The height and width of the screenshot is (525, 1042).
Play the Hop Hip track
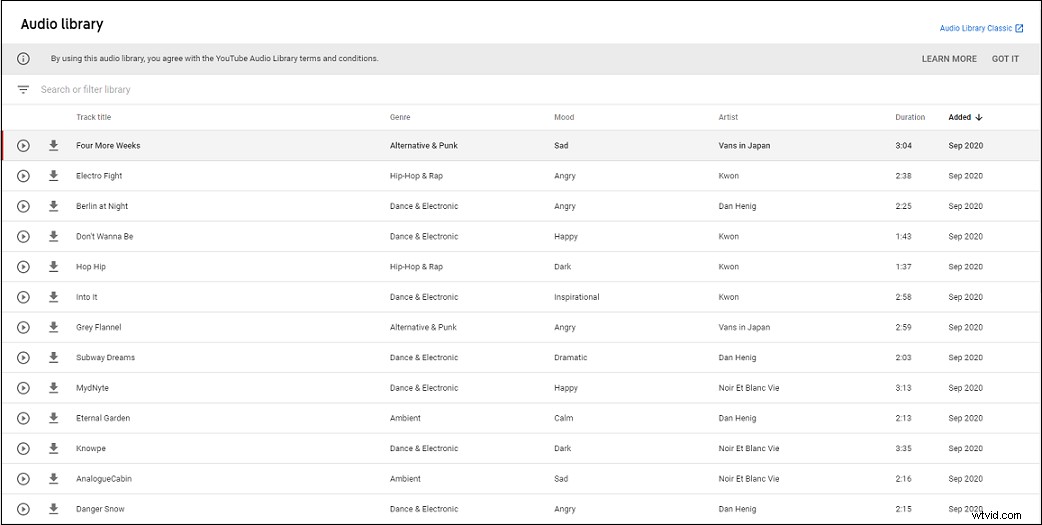(23, 266)
